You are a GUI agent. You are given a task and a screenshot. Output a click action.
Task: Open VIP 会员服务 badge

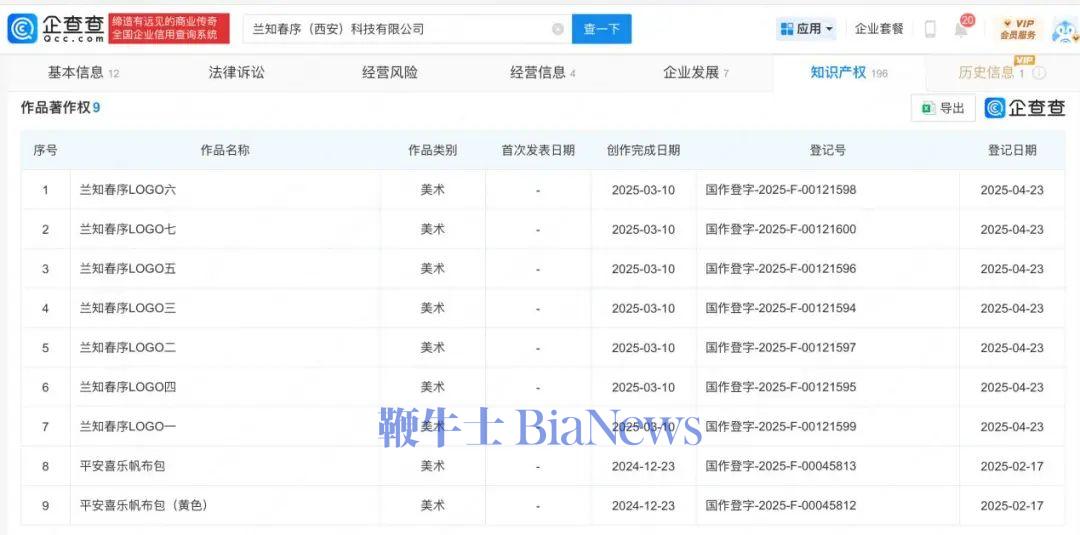(1017, 29)
